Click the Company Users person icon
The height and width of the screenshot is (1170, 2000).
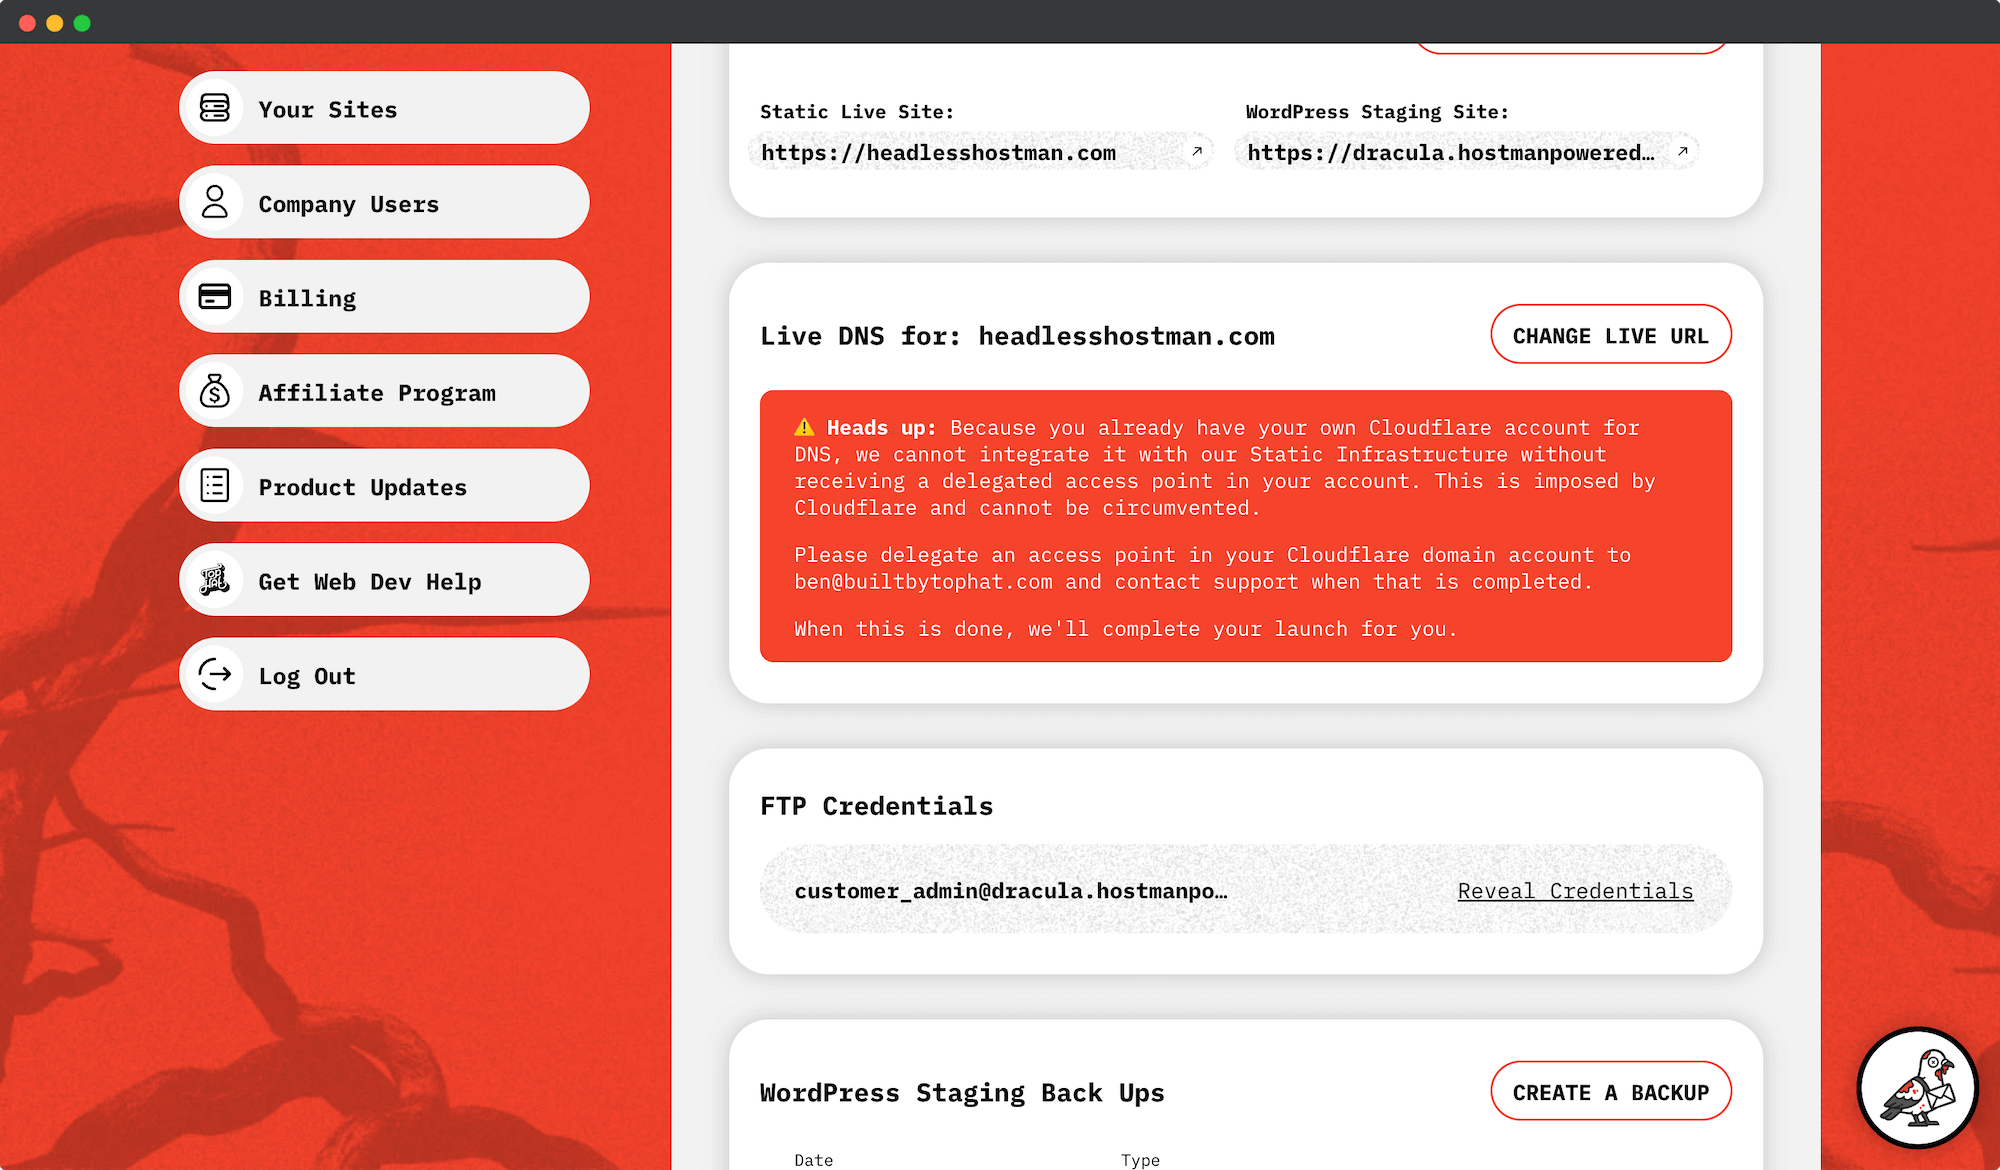214,202
